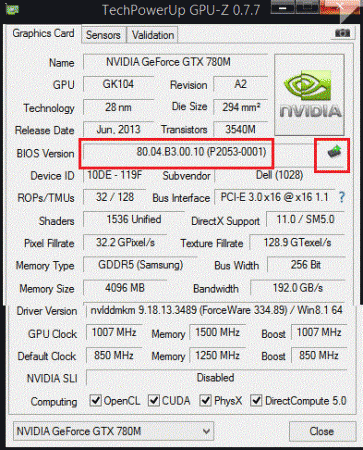This screenshot has width=363, height=450.
Task: Click Bus Width value 256 Bit
Action: point(306,265)
